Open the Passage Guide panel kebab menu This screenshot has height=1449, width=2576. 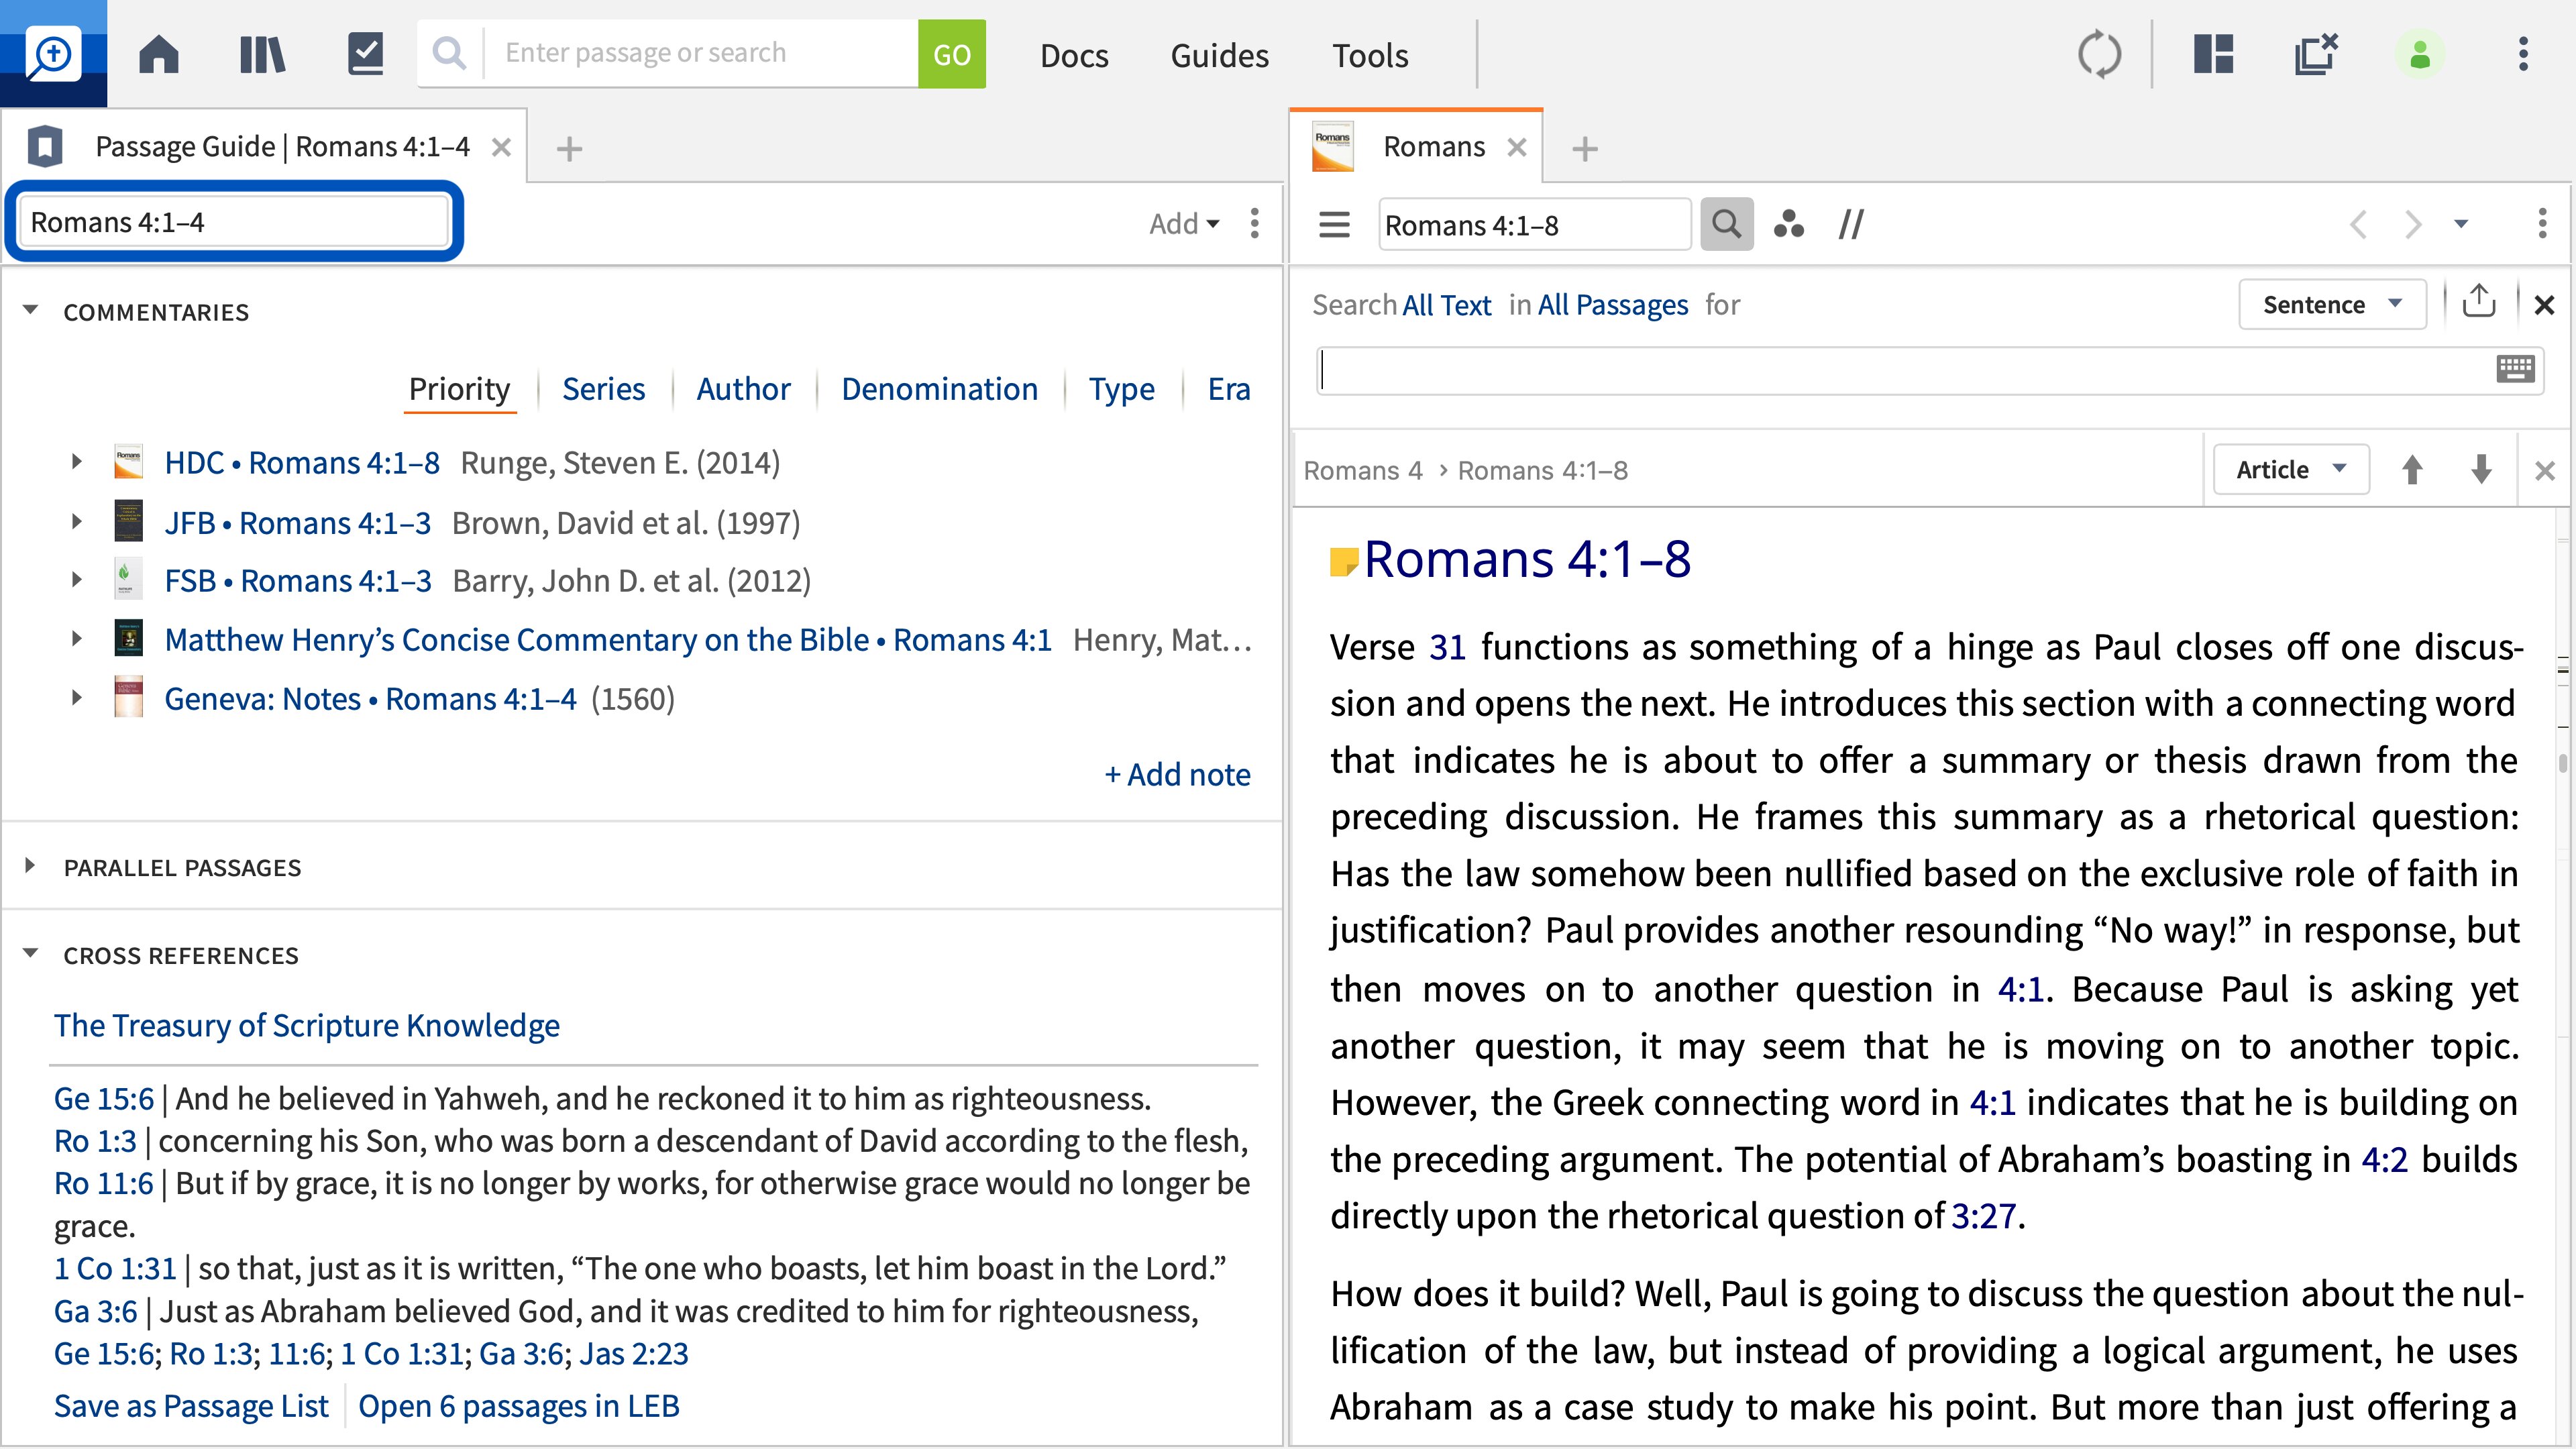[x=1255, y=223]
